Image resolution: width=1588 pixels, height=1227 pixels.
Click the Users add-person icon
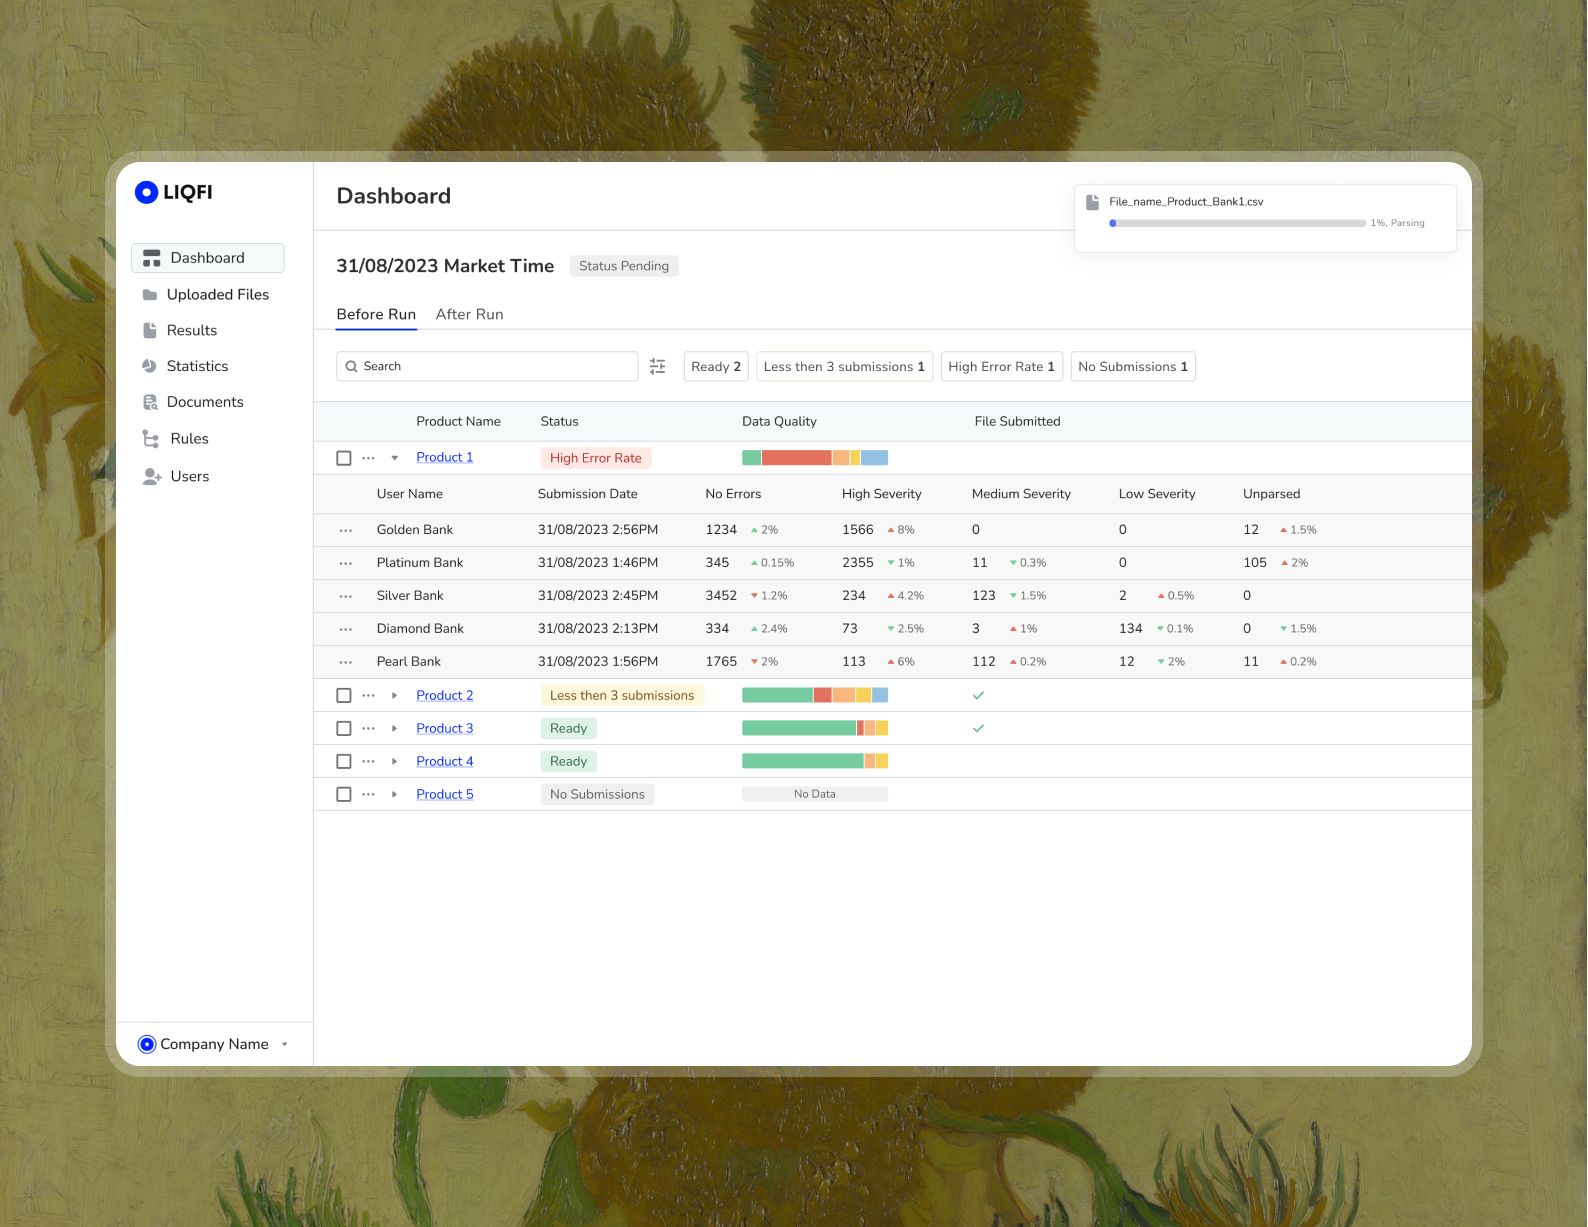point(152,477)
